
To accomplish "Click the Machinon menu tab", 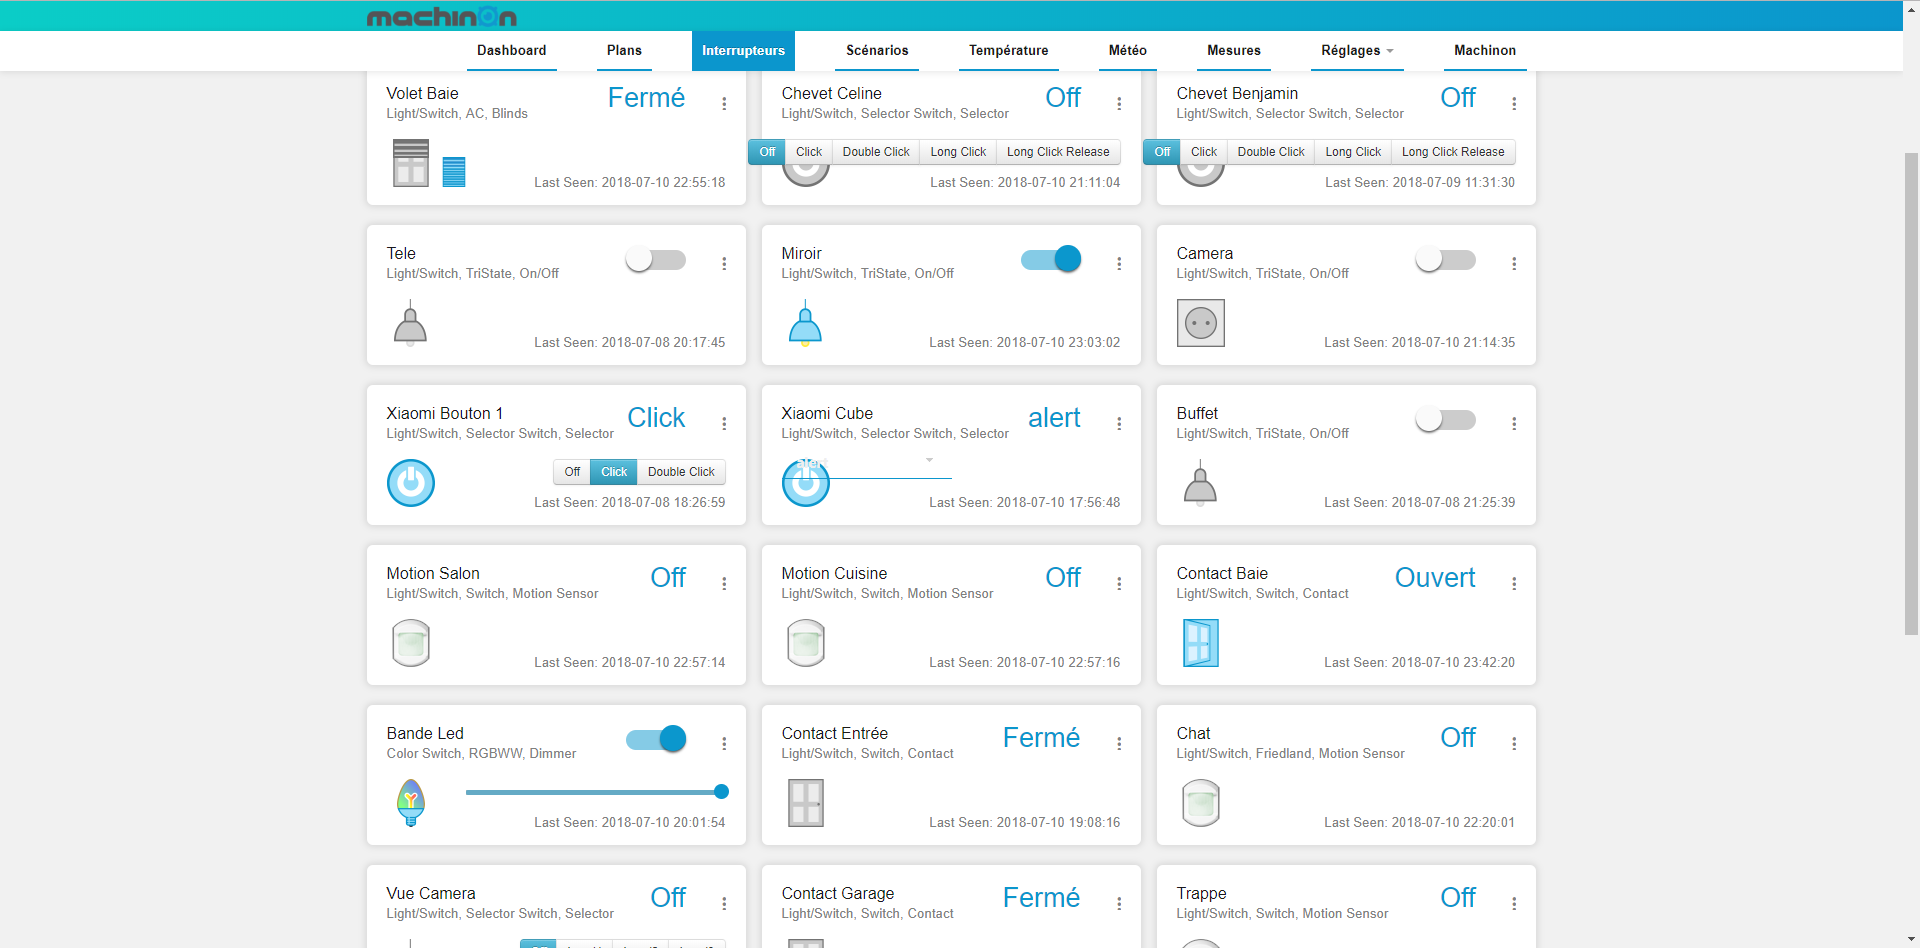I will coord(1484,51).
